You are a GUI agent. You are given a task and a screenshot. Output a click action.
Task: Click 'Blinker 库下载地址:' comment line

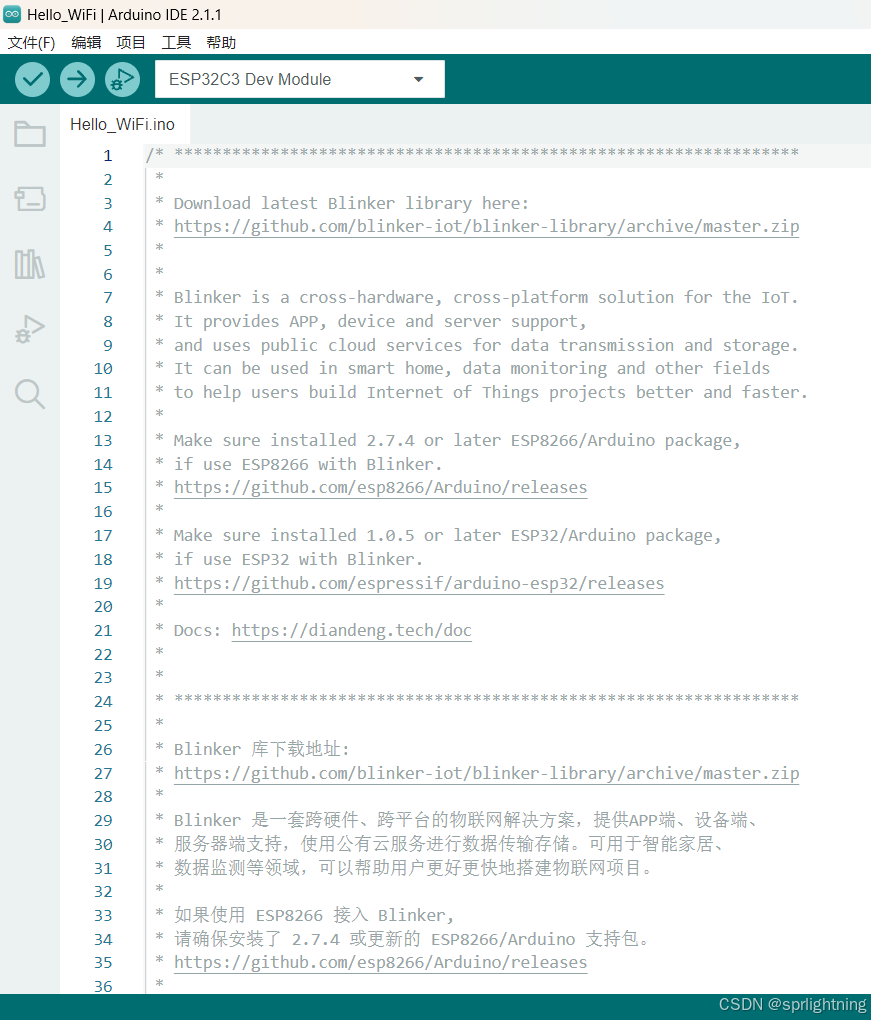click(x=261, y=749)
